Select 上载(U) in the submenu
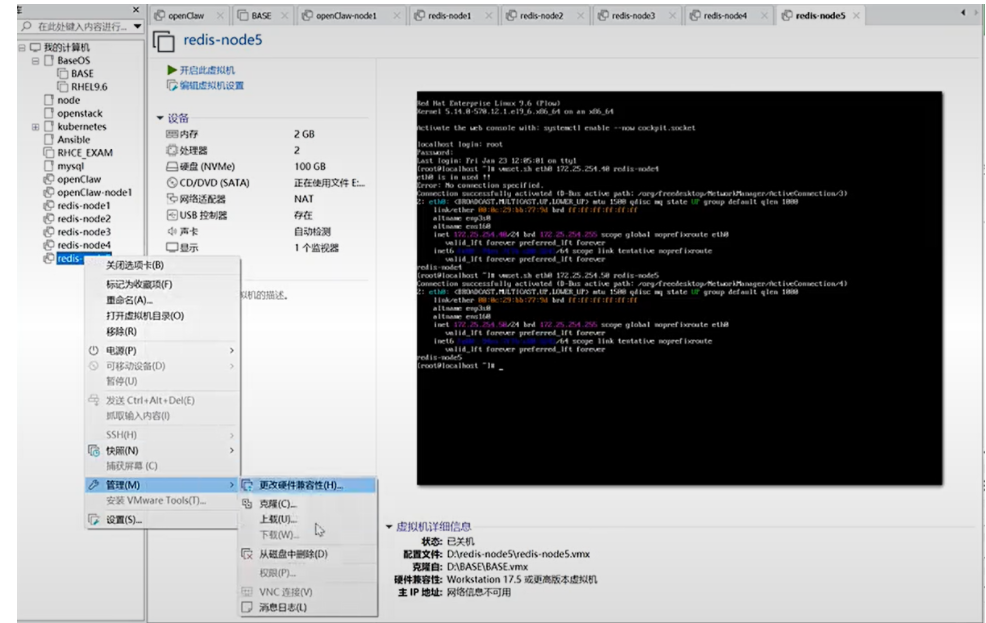The height and width of the screenshot is (623, 986). coord(278,519)
